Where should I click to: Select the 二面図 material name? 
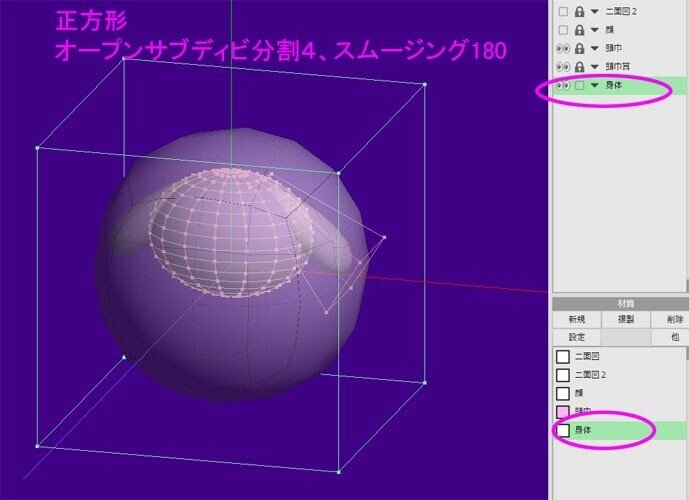tap(587, 356)
